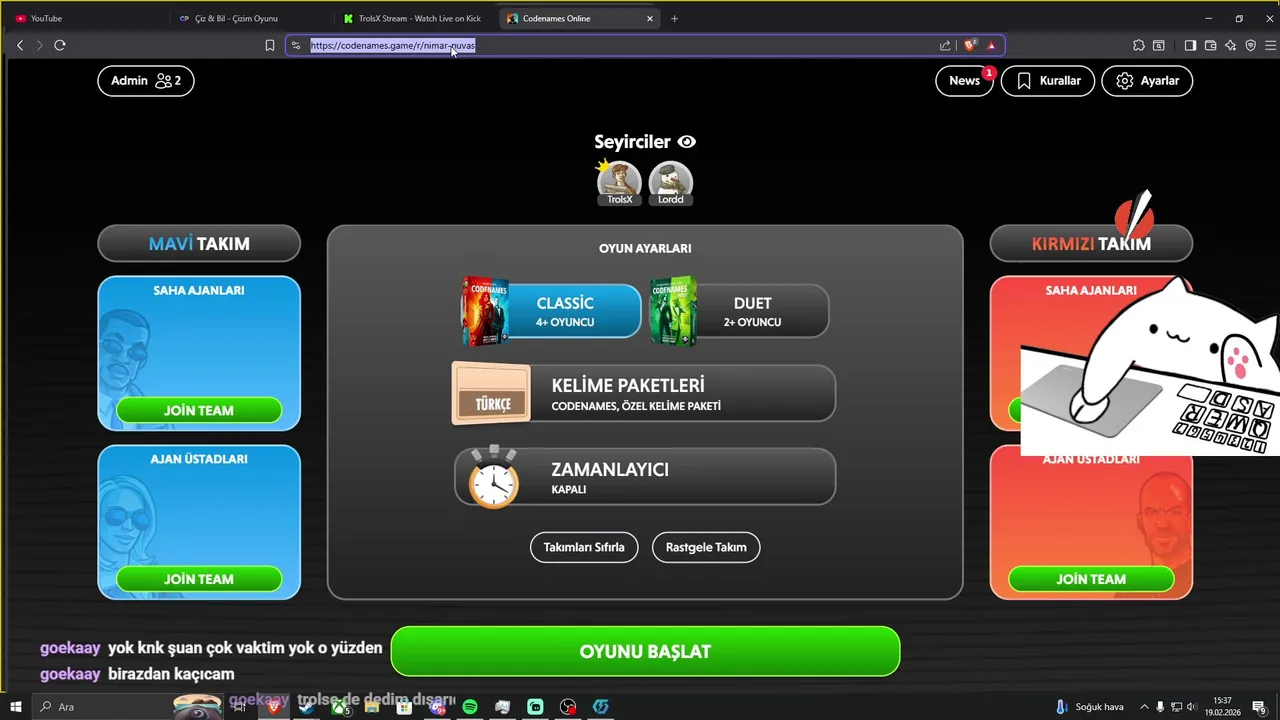1280x720 pixels.
Task: Open Xbox app from taskbar
Action: [x=341, y=707]
